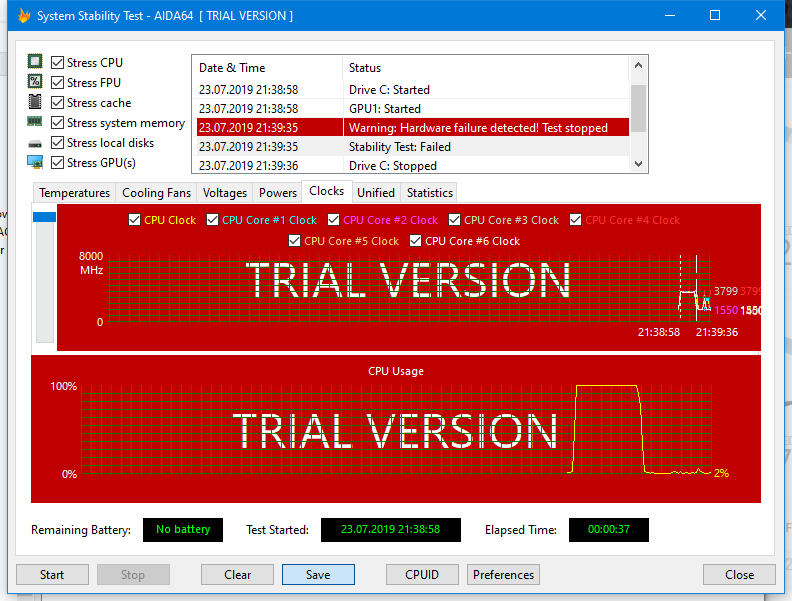Image resolution: width=792 pixels, height=601 pixels.
Task: Click the Elapsed Time 00:00:37 field
Action: (609, 529)
